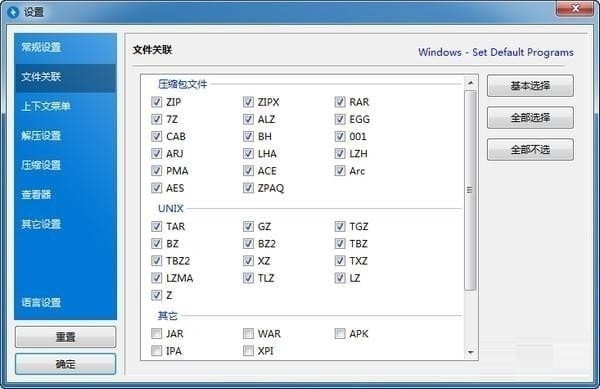Viewport: 600px width, 389px height.
Task: Click the Bandizip app icon in title bar
Action: [x=13, y=12]
